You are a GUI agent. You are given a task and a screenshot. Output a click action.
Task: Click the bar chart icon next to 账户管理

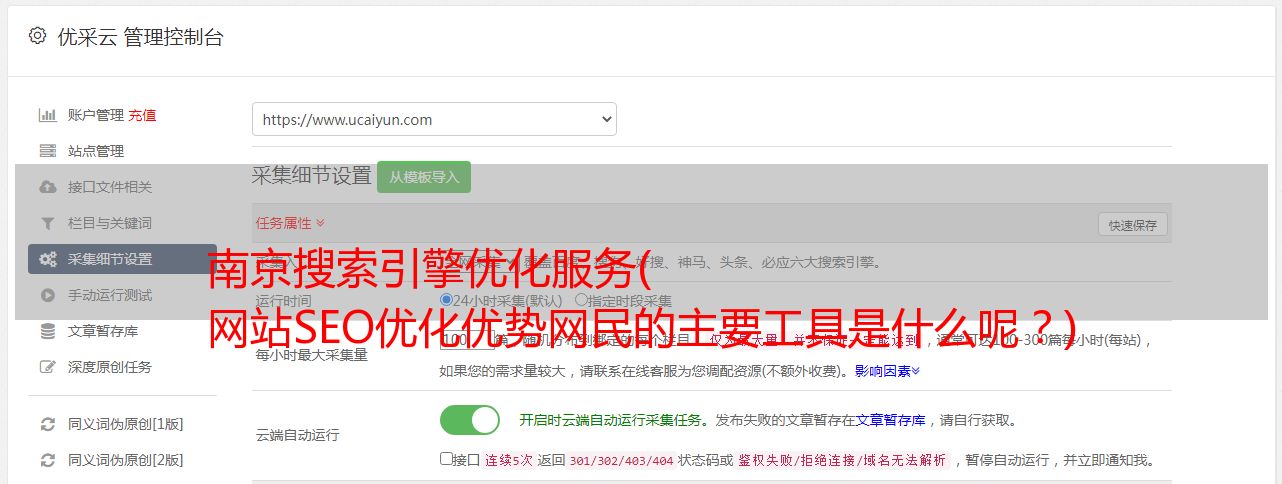click(x=47, y=115)
